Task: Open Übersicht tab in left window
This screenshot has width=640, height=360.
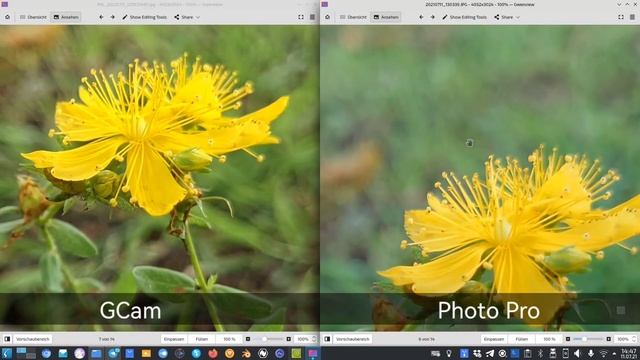Action: point(33,17)
